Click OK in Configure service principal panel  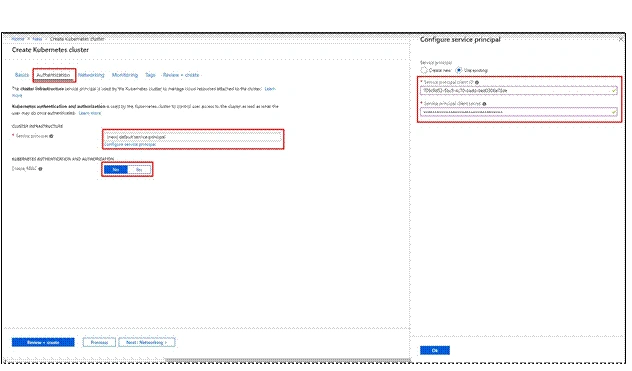pos(435,350)
